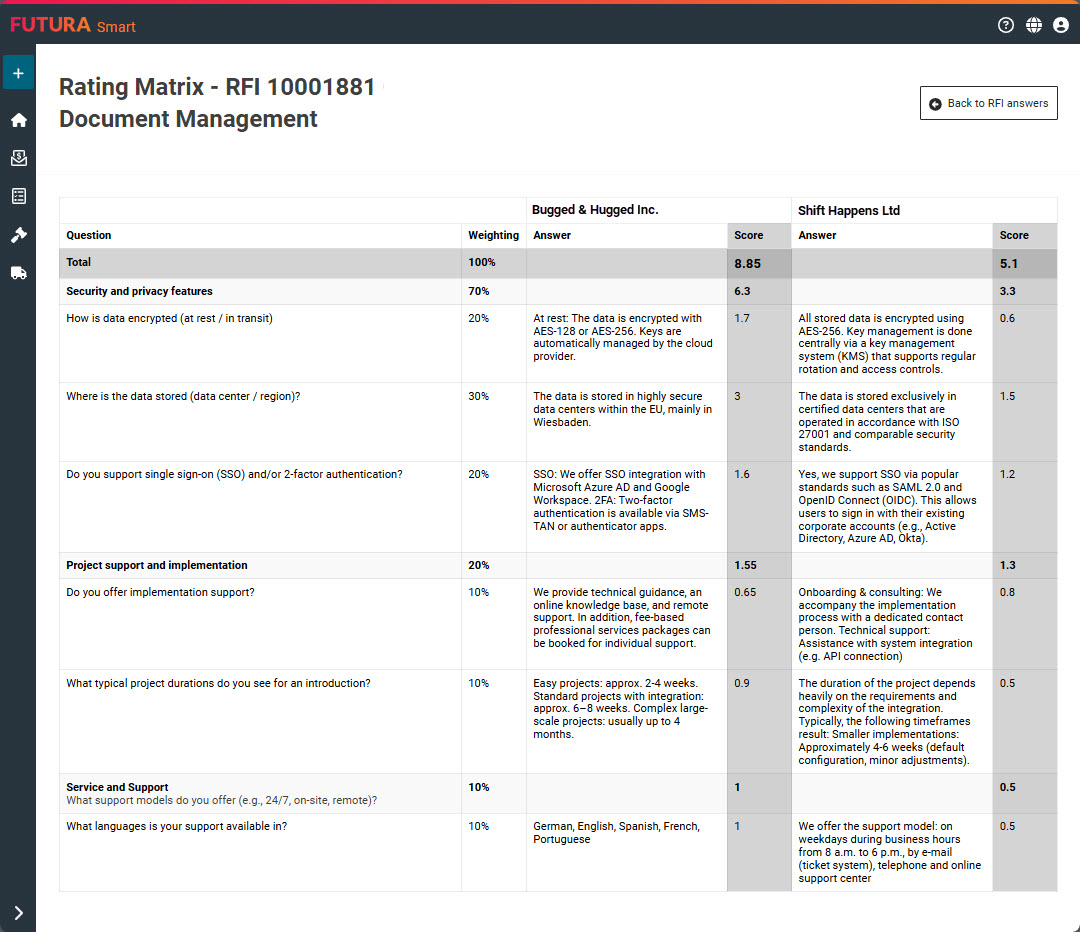Expand the sidebar with bottom chevron
This screenshot has height=932, width=1080.
[18, 912]
